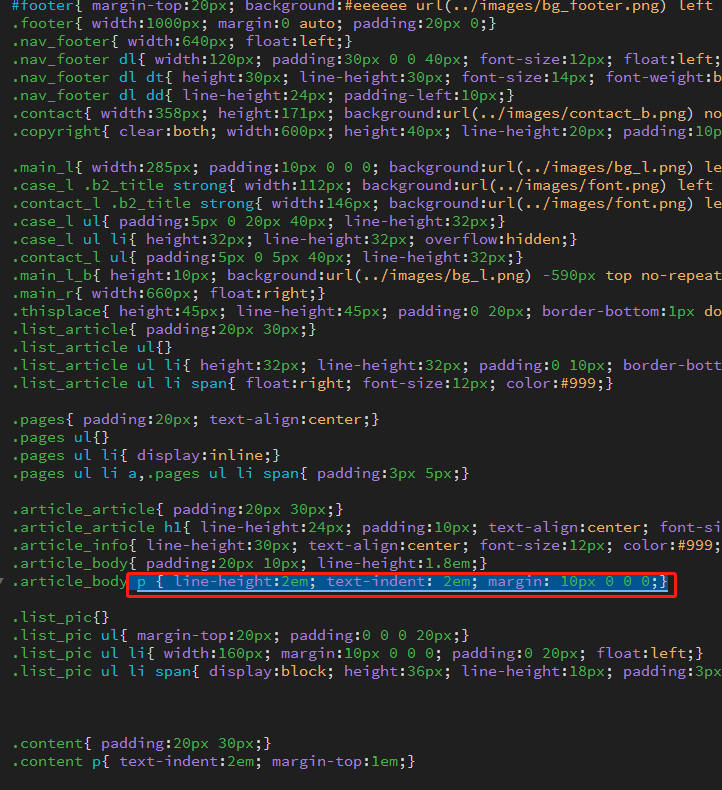The height and width of the screenshot is (790, 722).
Task: Click the '.pages ul li a,.pages' line
Action: click(x=240, y=474)
